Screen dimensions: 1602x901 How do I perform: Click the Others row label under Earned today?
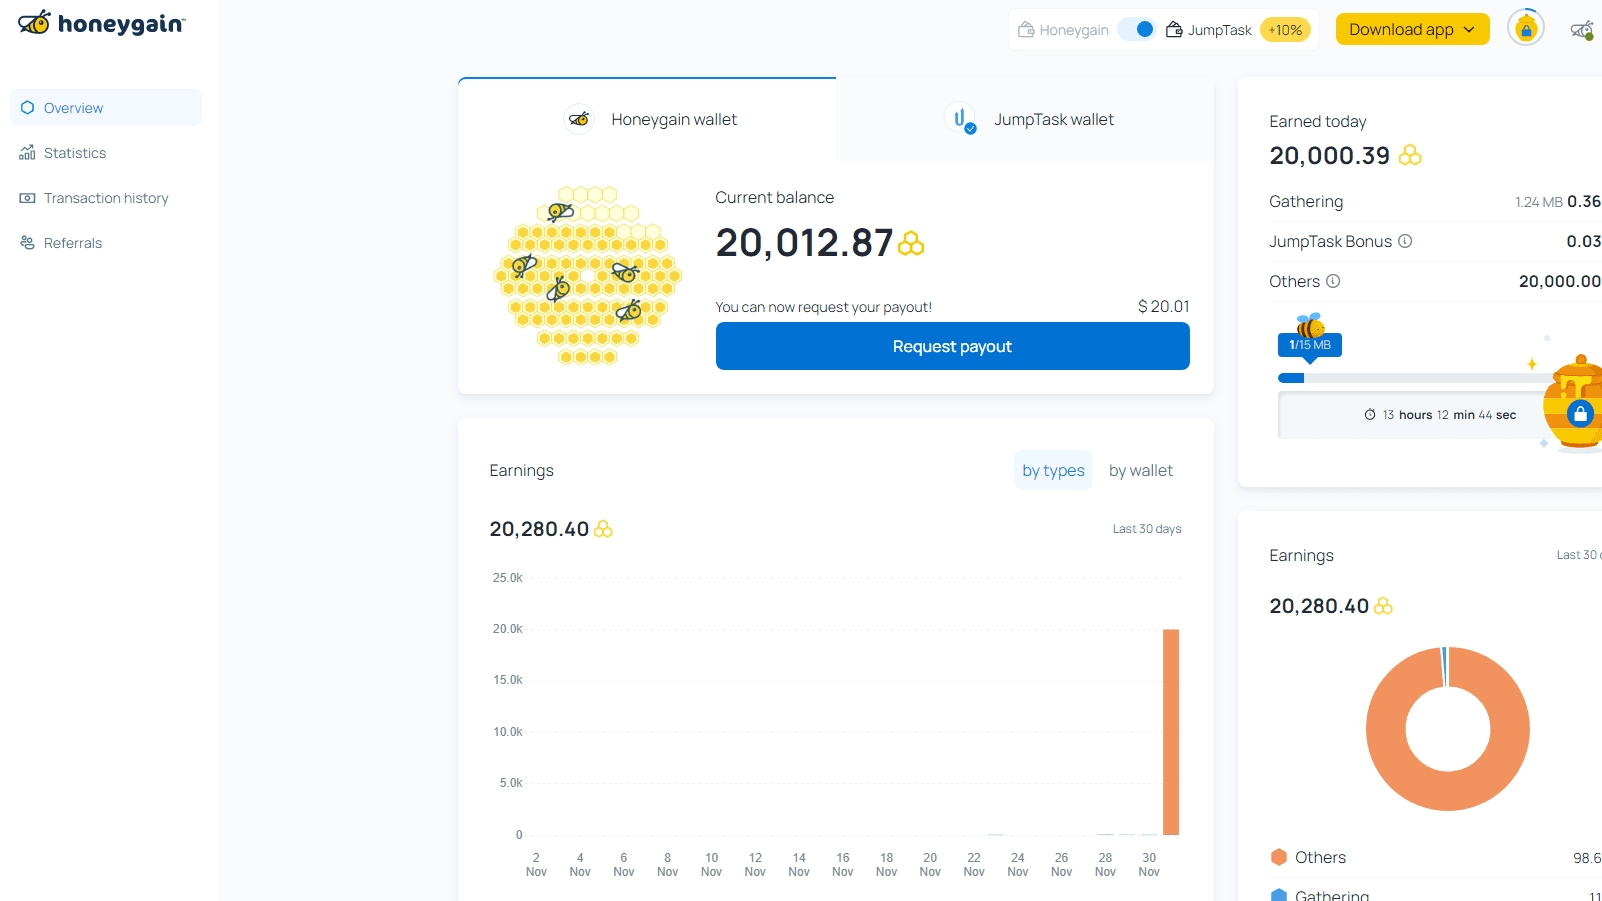pyautogui.click(x=1295, y=281)
